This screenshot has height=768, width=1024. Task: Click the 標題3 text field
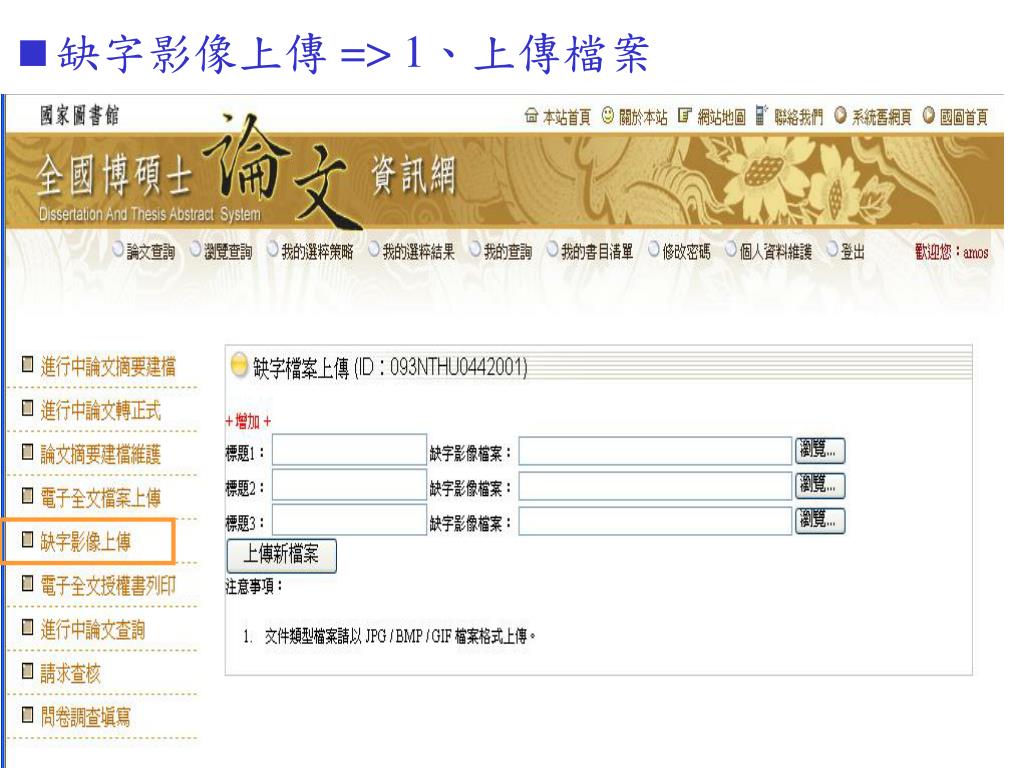(349, 520)
